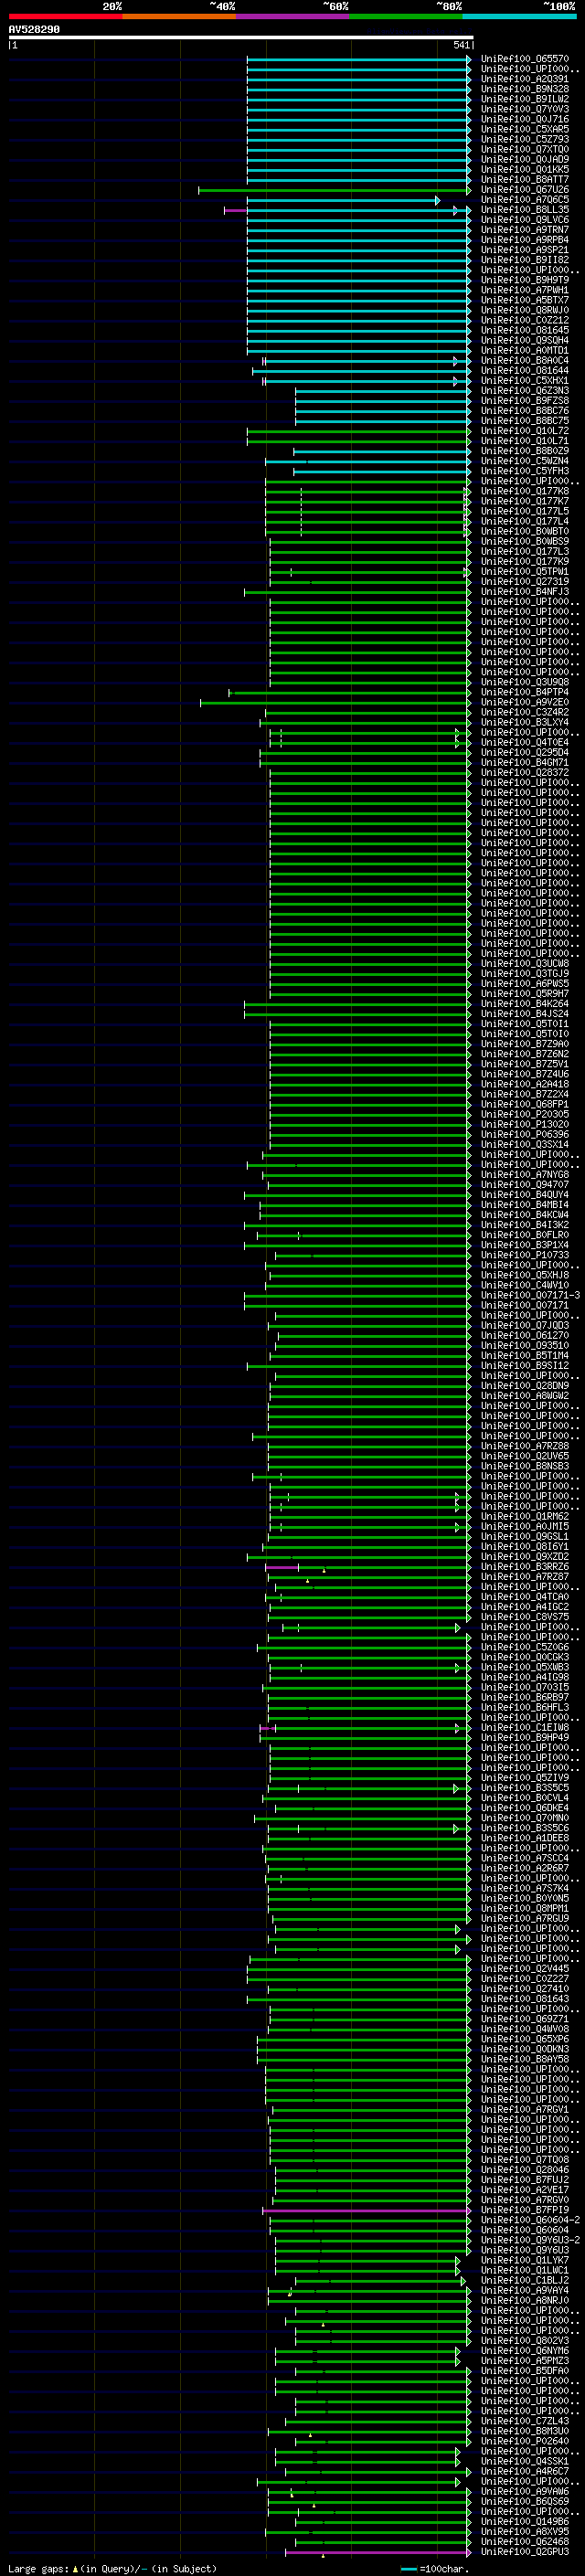Select the UniRef100_Q7Y0V3 label

click(x=525, y=109)
